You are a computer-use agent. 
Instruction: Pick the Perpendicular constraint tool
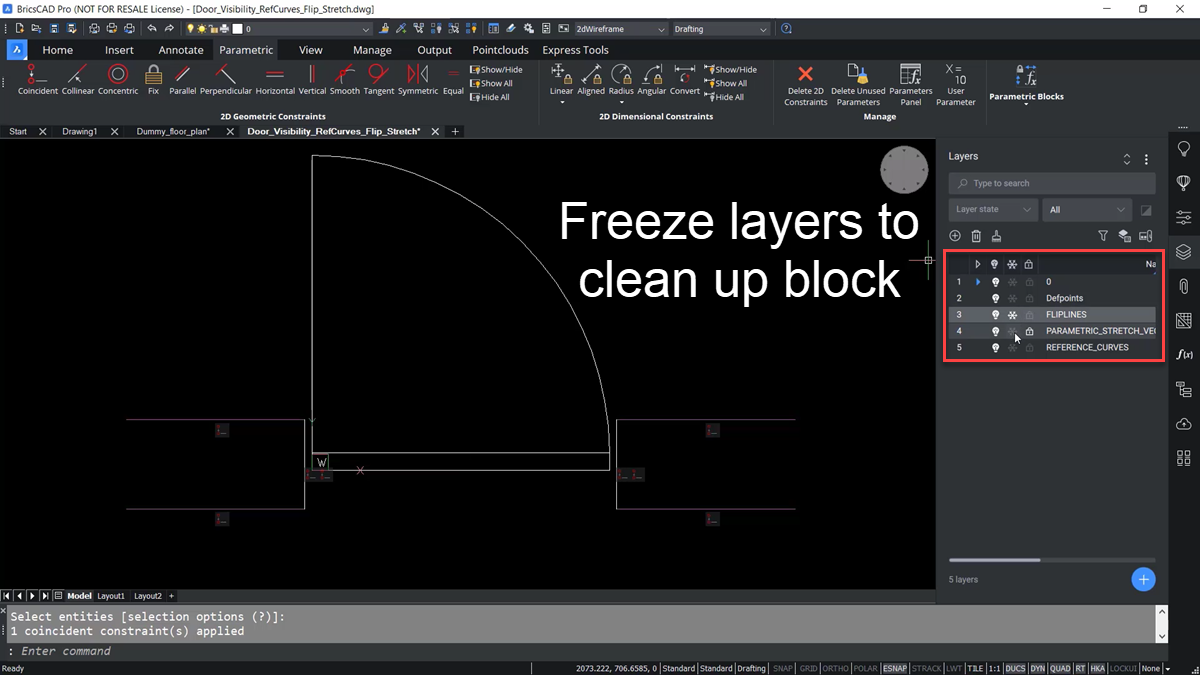(x=226, y=79)
